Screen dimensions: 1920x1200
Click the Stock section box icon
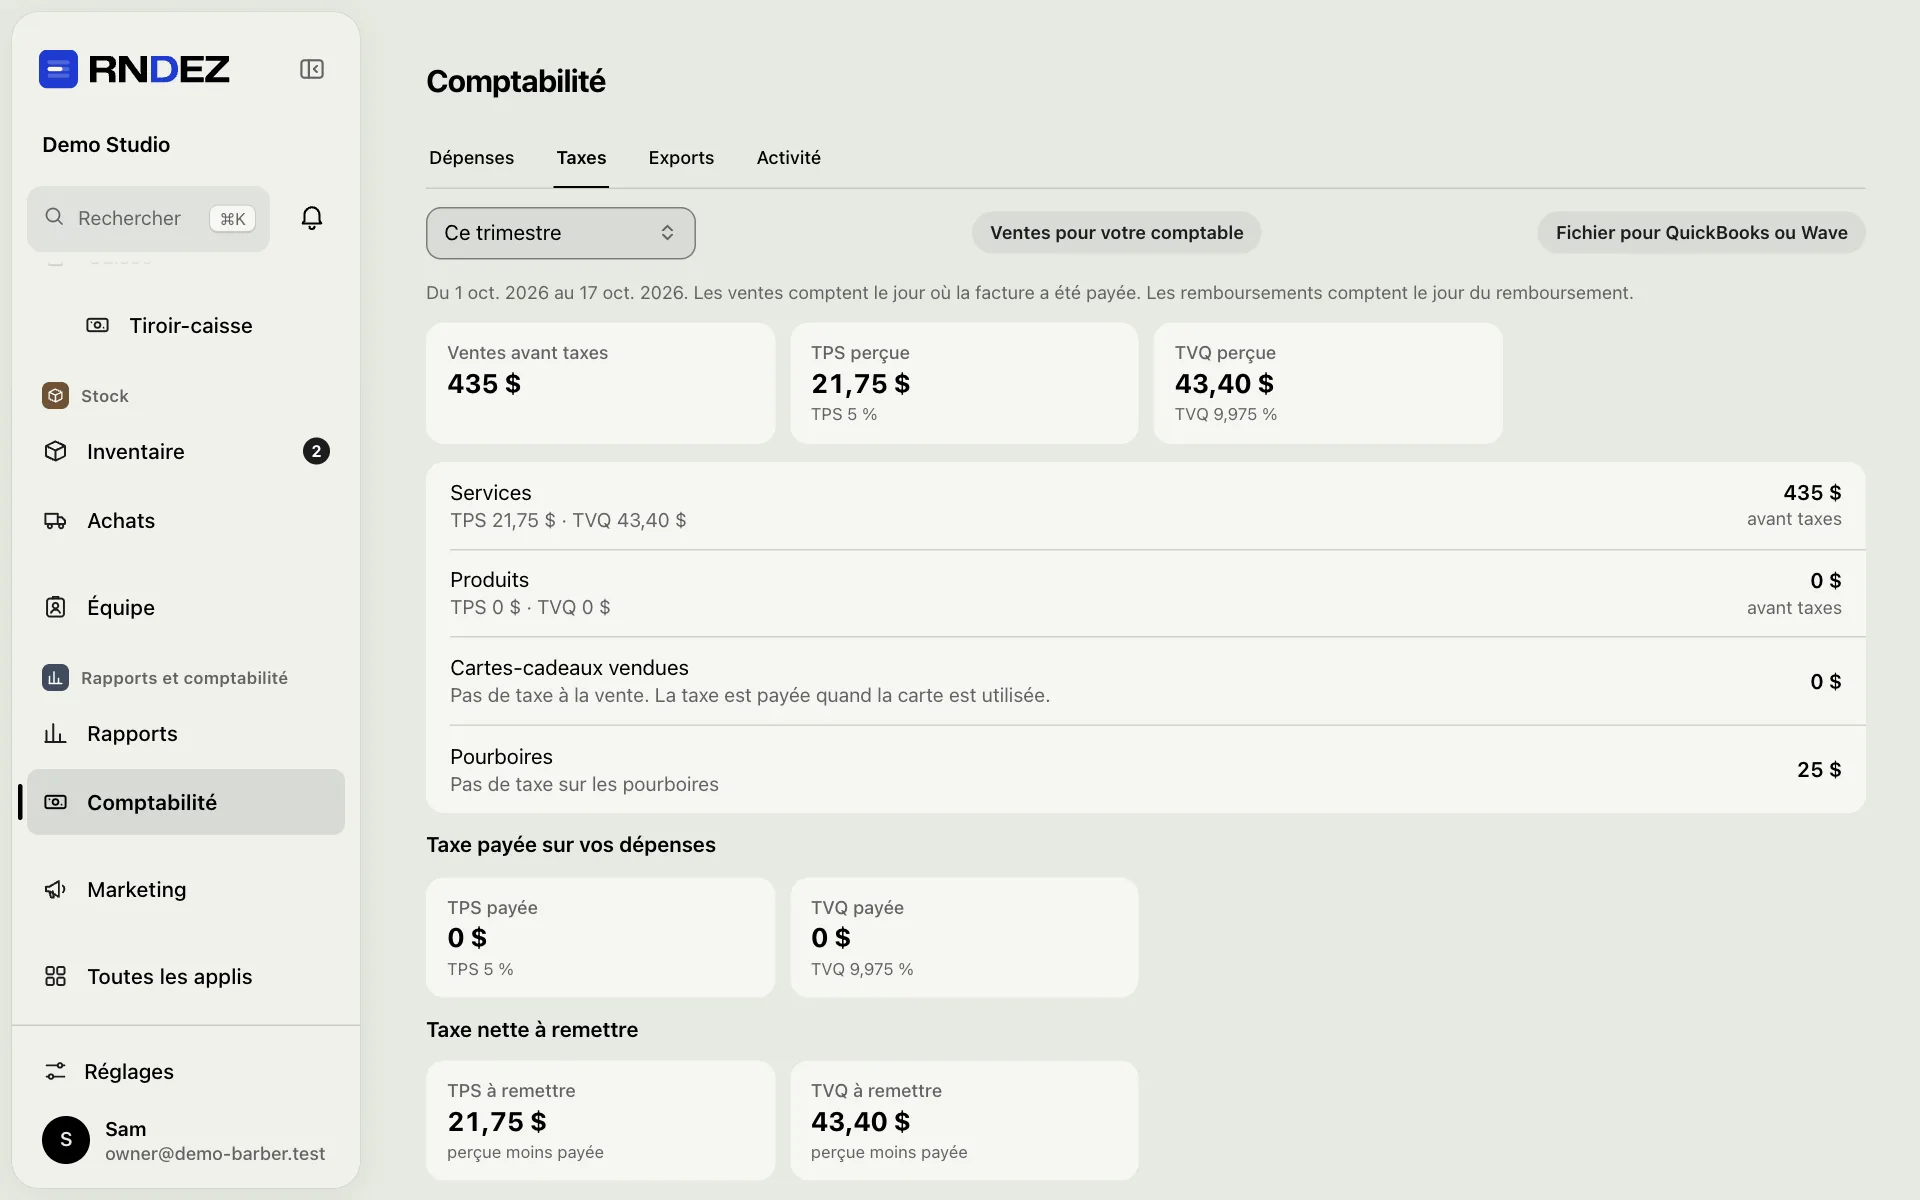point(55,396)
